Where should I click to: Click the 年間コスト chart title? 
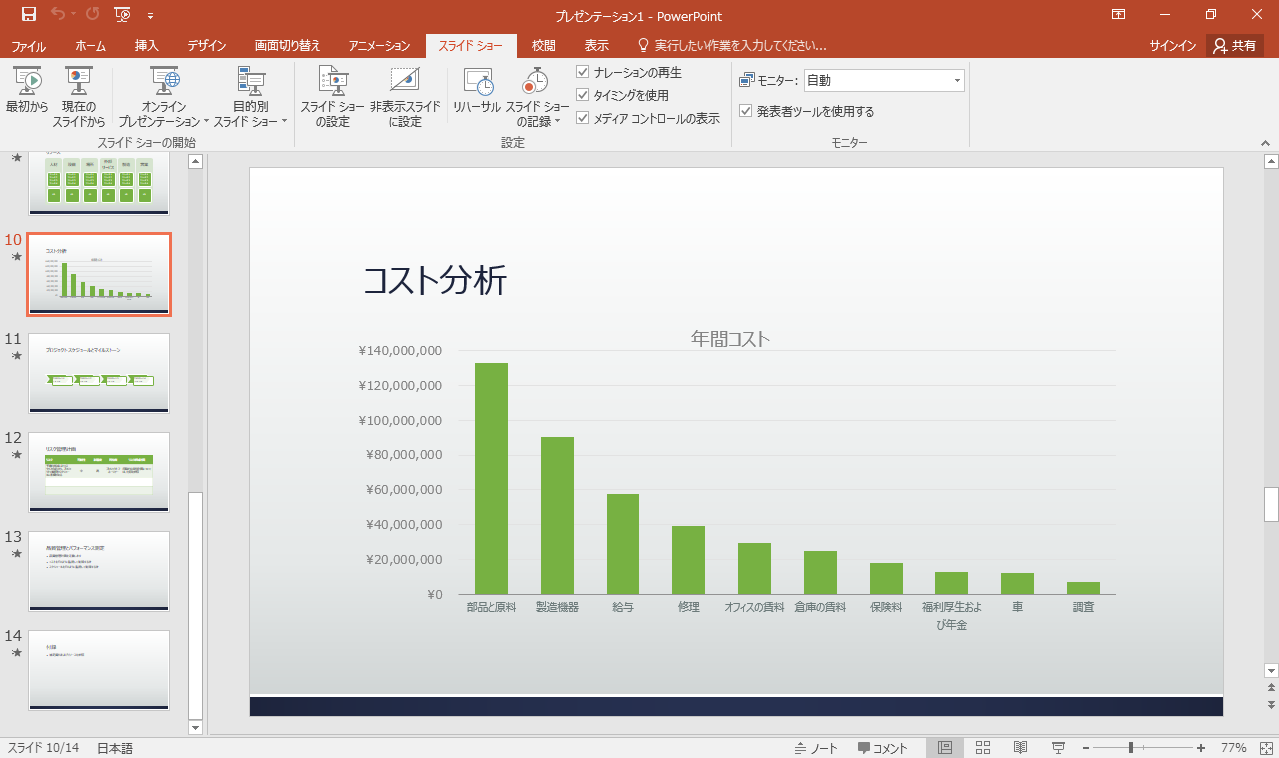click(x=730, y=338)
